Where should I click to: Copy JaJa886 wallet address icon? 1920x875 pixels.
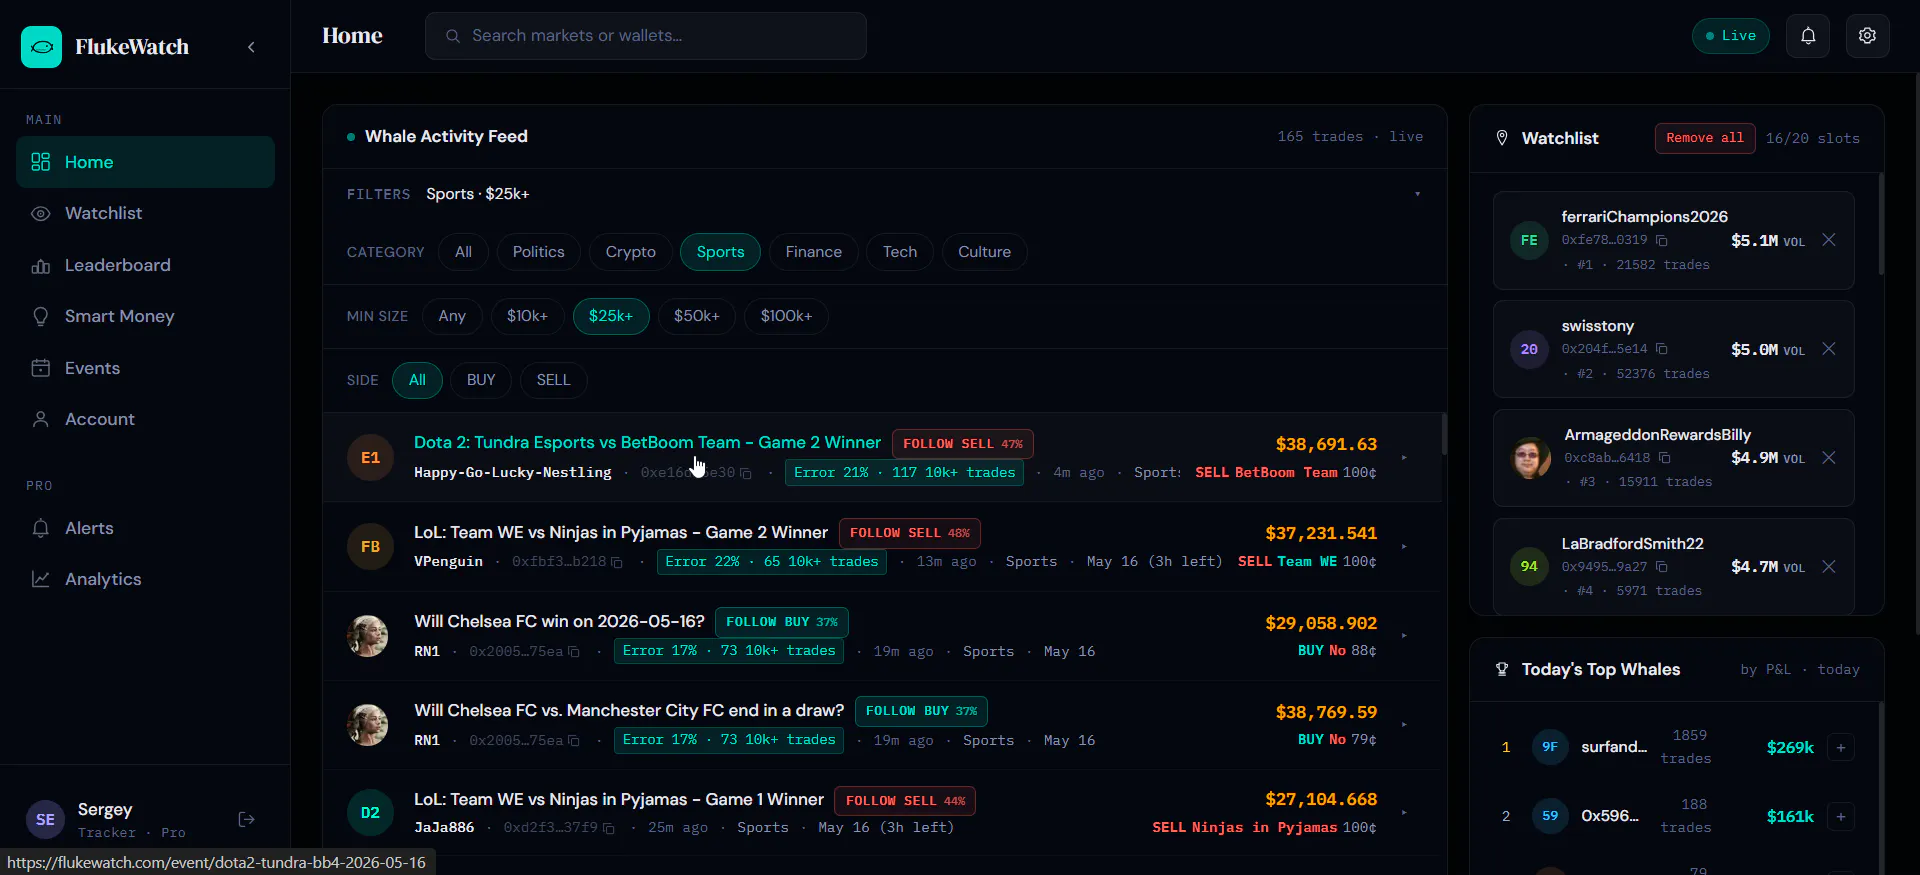pos(609,829)
